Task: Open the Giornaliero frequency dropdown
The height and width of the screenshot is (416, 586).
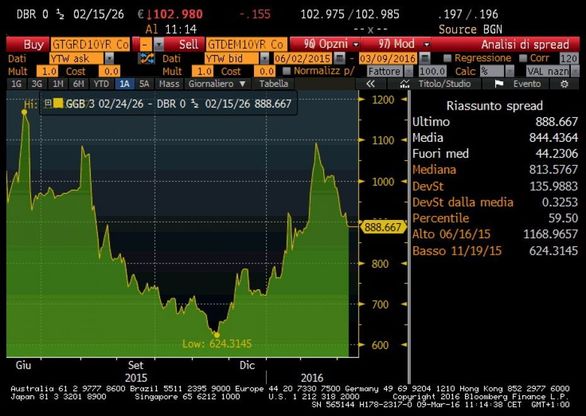Action: (218, 84)
